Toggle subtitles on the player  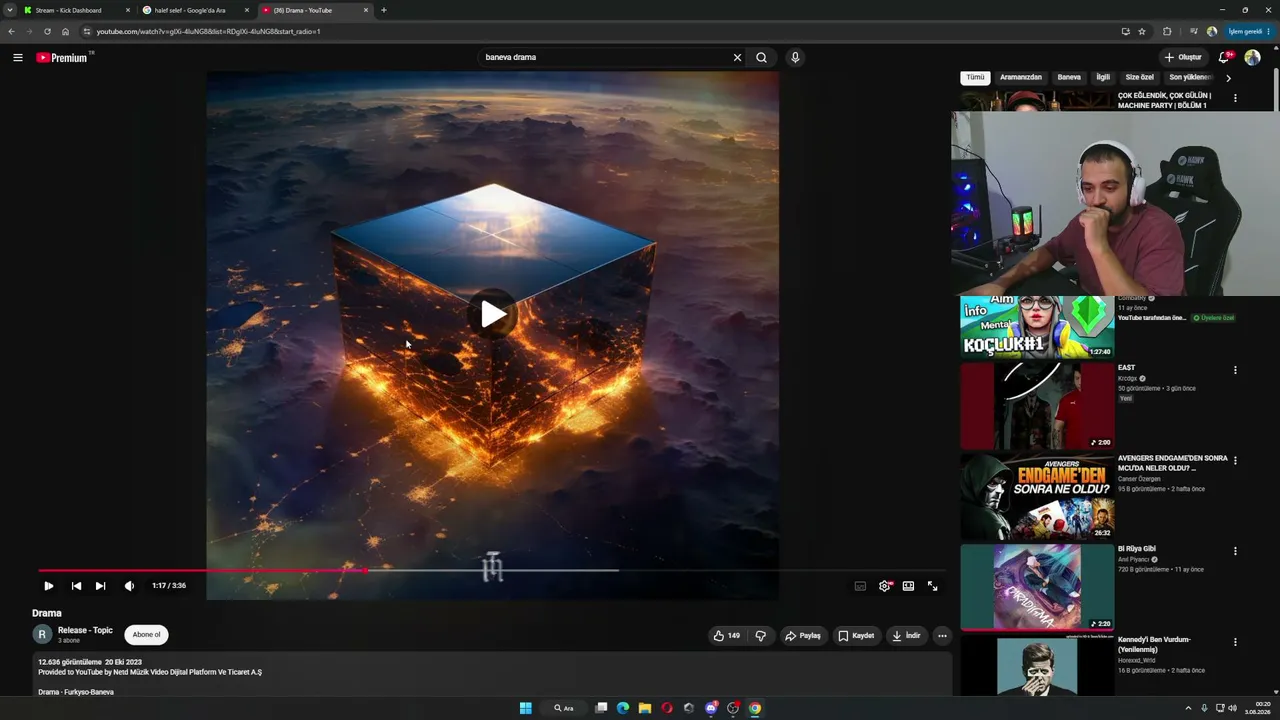click(x=860, y=586)
